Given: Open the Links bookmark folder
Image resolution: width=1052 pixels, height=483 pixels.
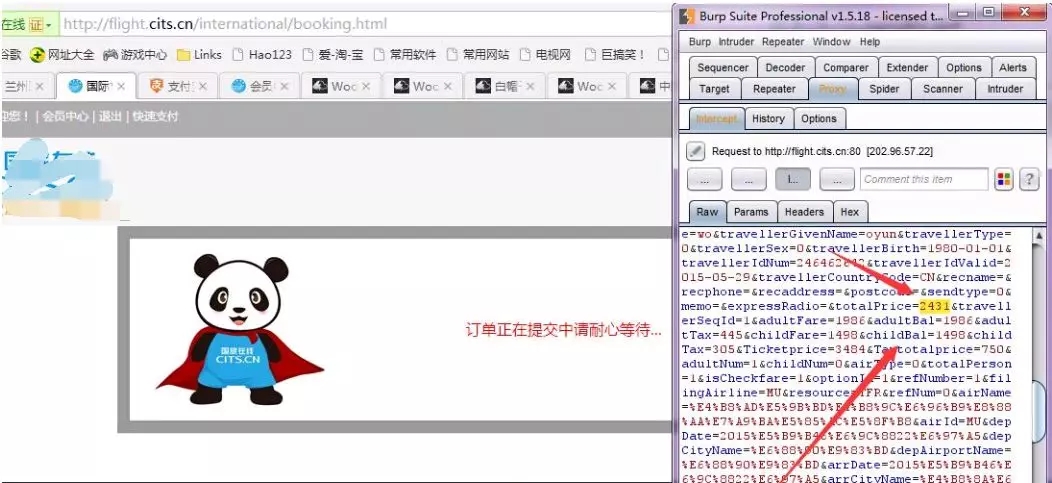Looking at the screenshot, I should coord(199,54).
